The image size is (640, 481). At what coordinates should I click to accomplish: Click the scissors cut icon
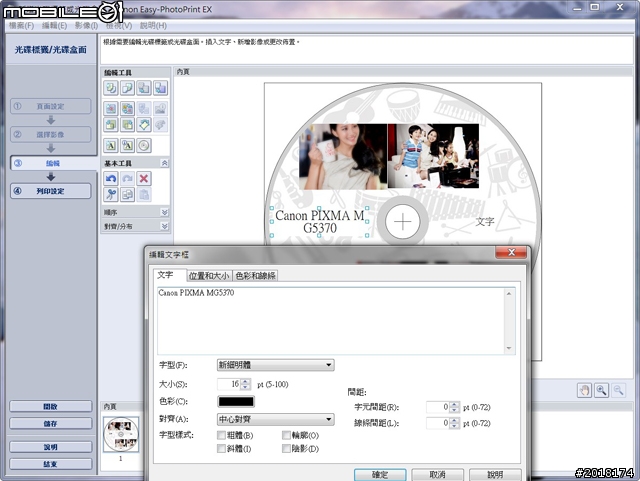point(111,194)
